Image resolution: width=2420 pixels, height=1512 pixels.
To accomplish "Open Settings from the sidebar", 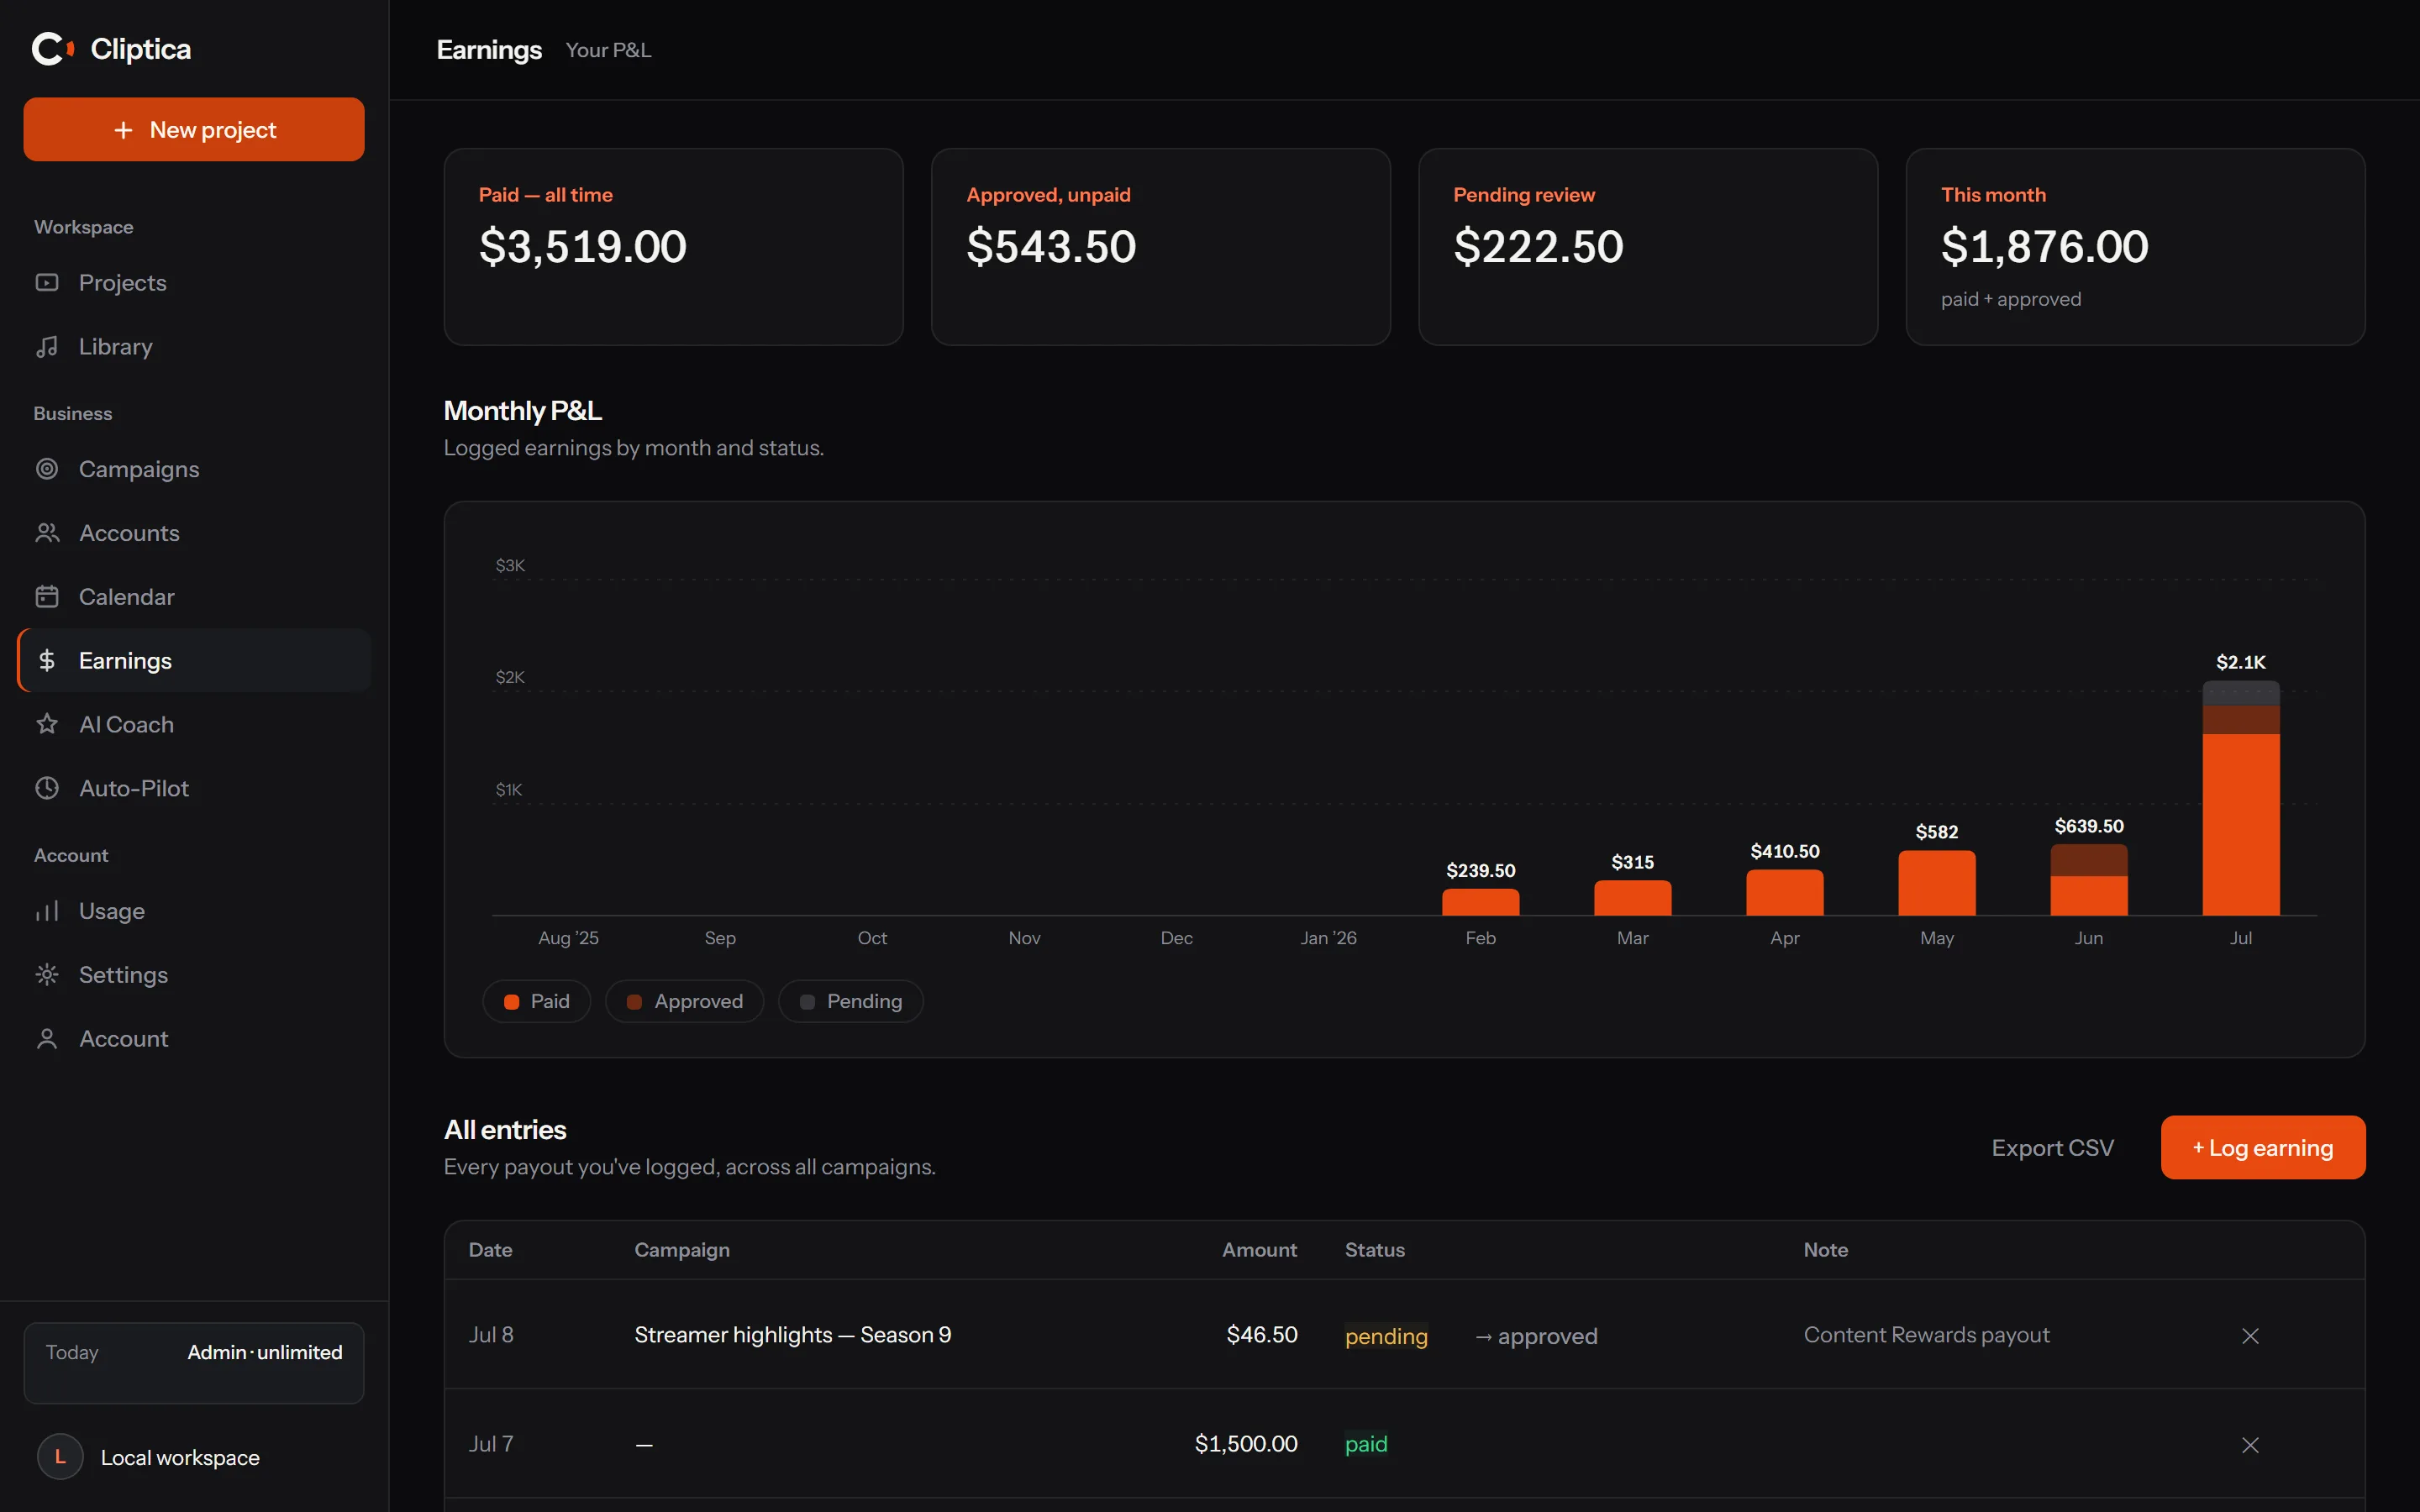I will click(194, 975).
